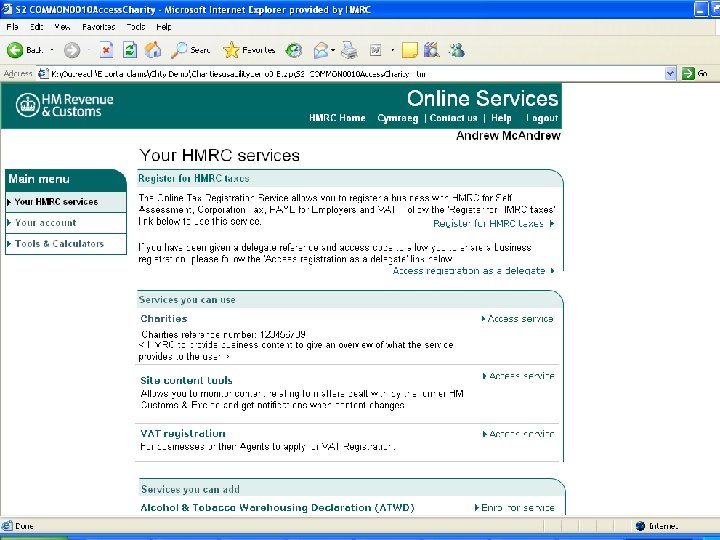This screenshot has width=720, height=540.
Task: Click the Research book toolbar icon
Action: pyautogui.click(x=432, y=50)
